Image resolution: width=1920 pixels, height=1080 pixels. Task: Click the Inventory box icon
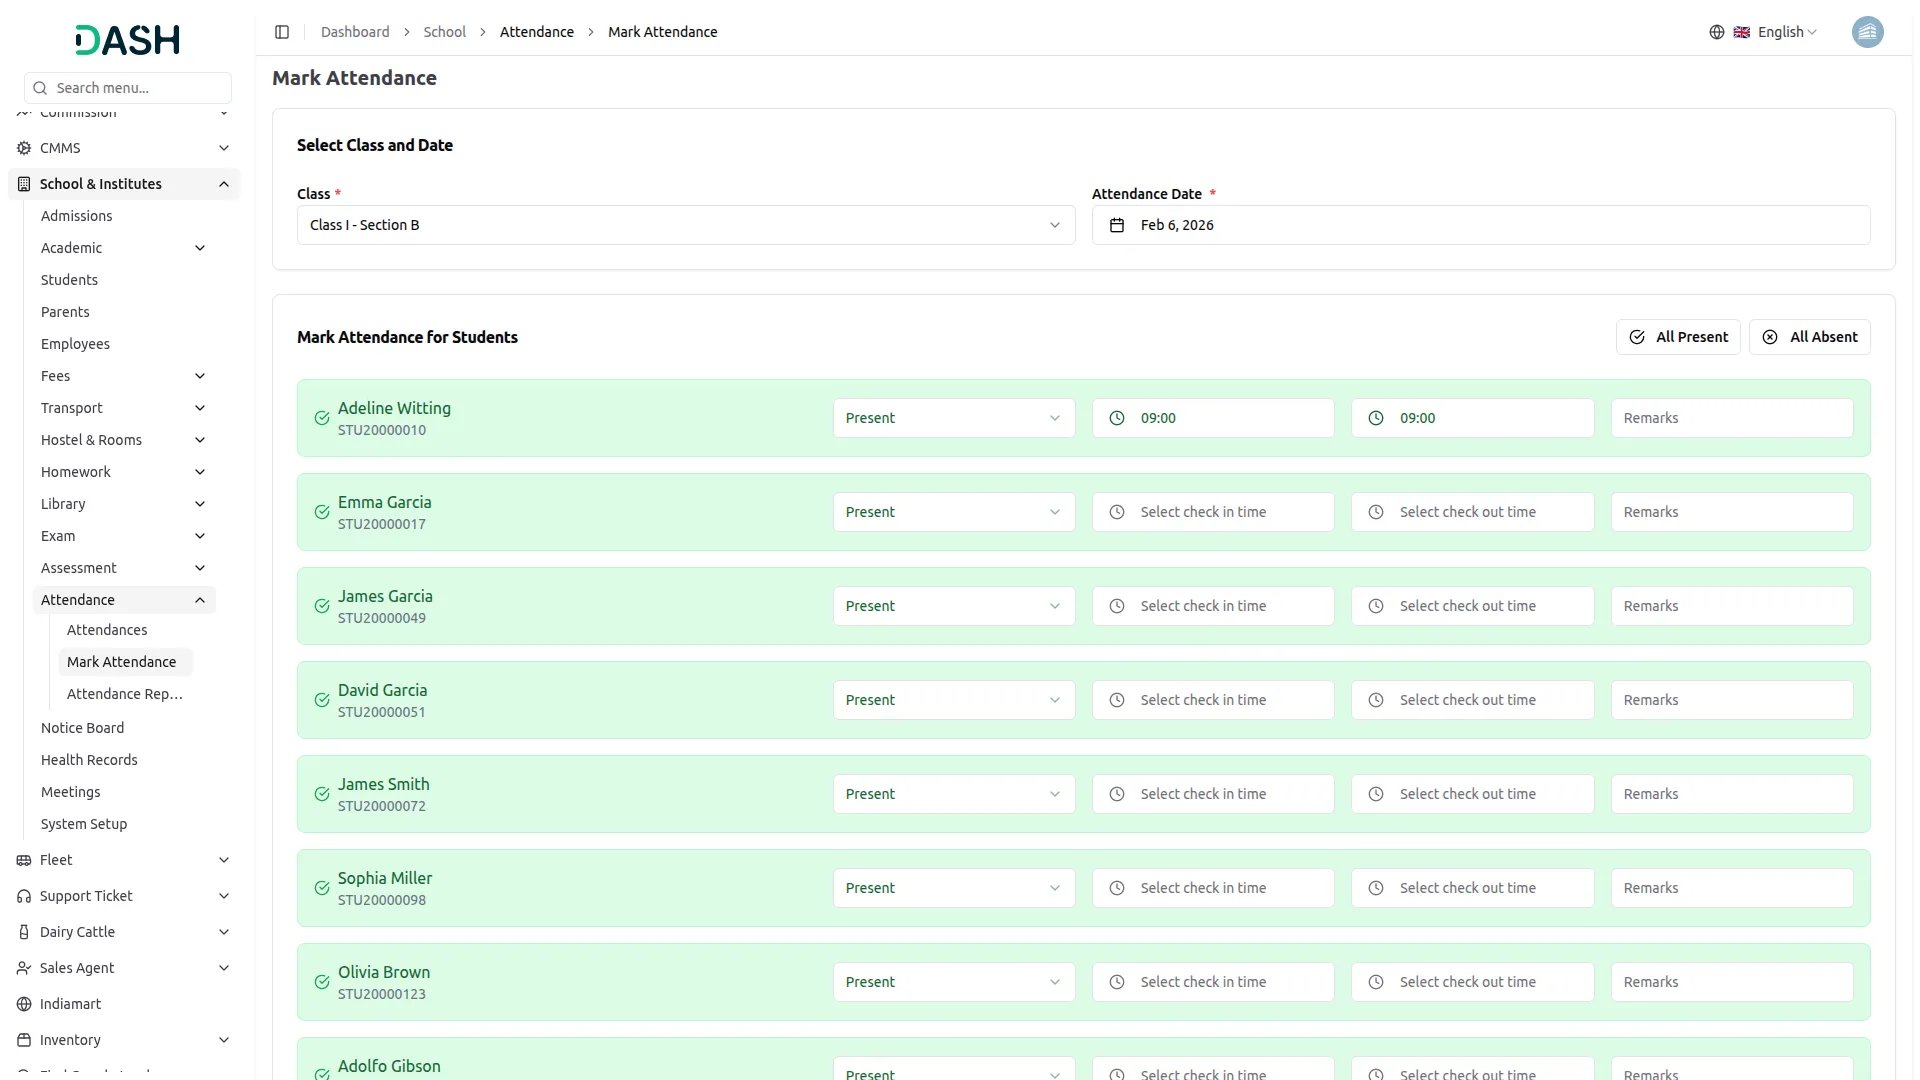point(24,1040)
